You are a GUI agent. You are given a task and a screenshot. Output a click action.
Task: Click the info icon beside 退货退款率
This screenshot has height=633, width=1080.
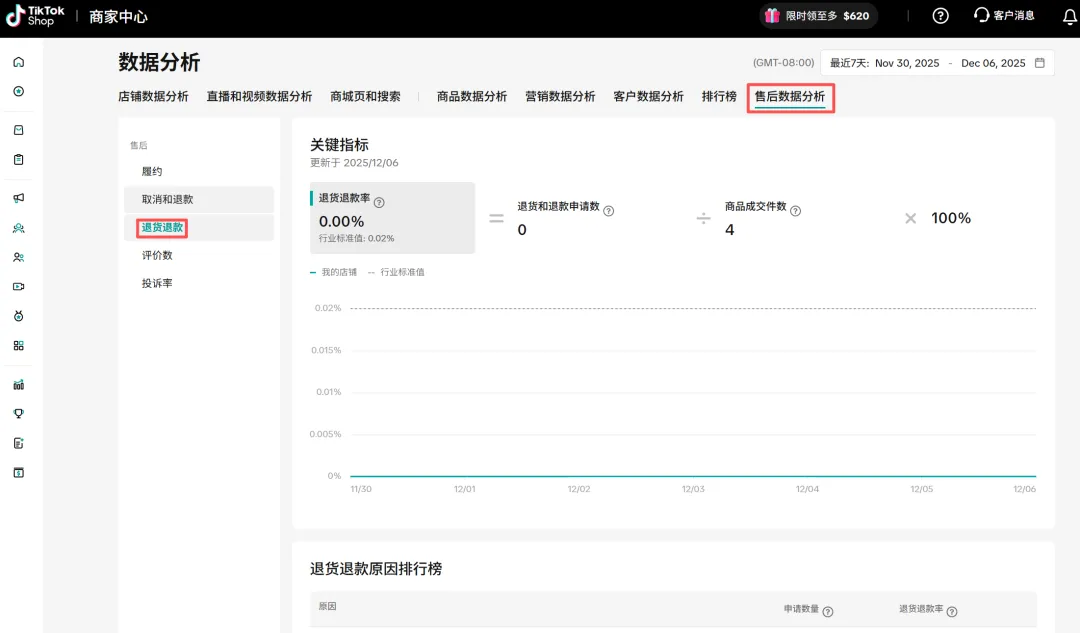click(x=379, y=202)
